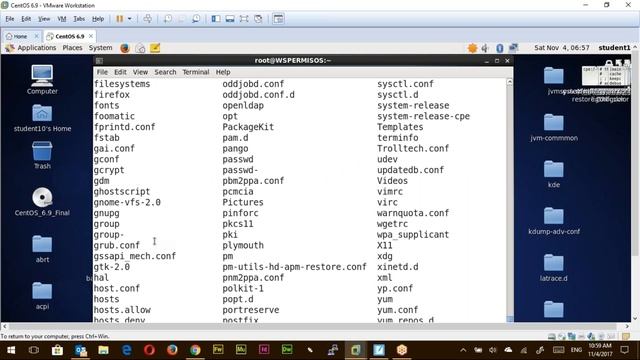
Task: Open the network connections panel icon
Action: pos(513,48)
